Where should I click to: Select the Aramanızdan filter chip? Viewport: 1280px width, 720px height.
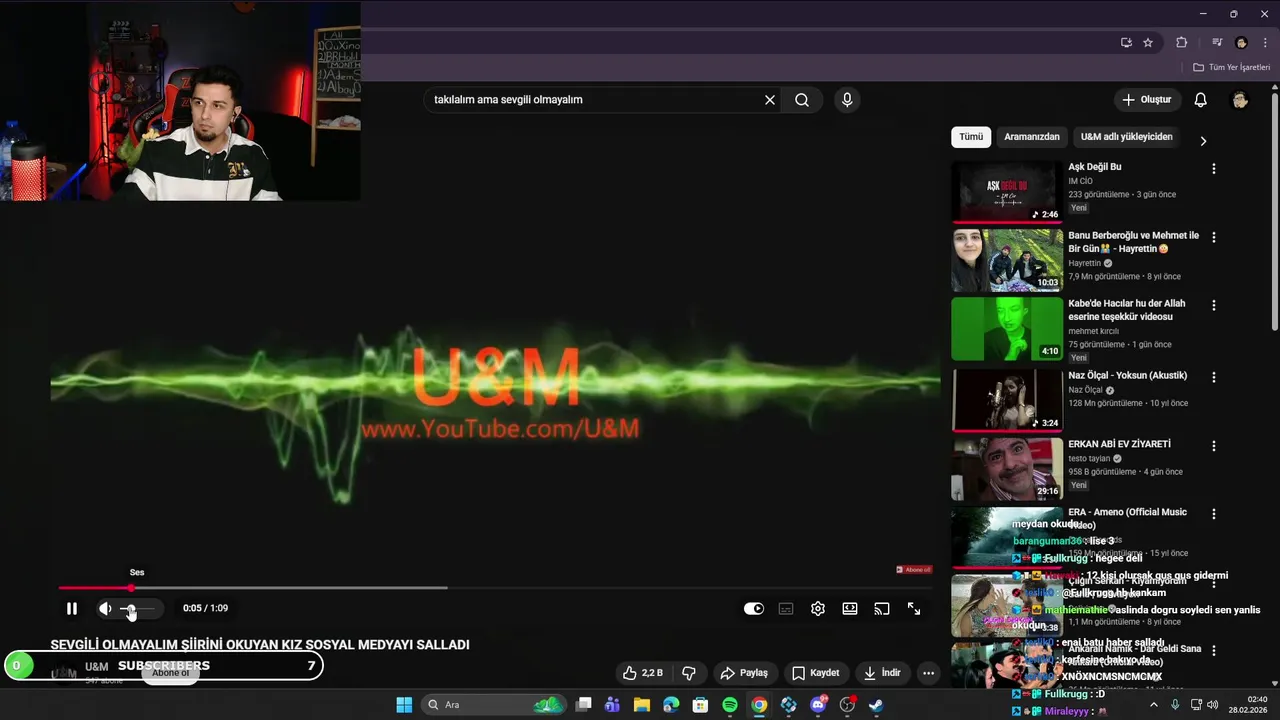coord(1032,137)
